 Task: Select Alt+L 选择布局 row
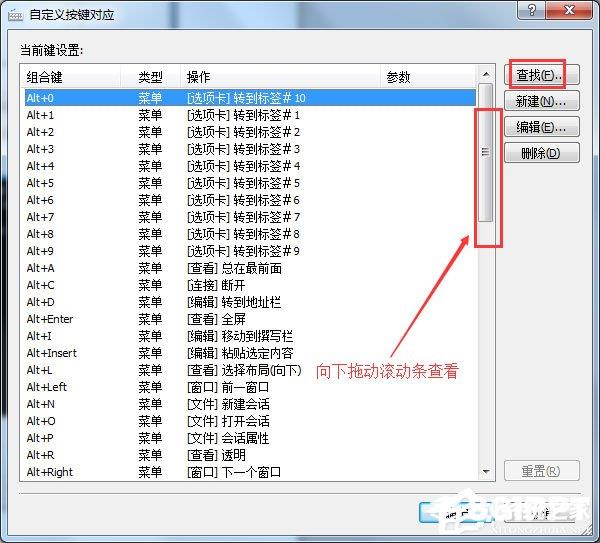click(250, 370)
